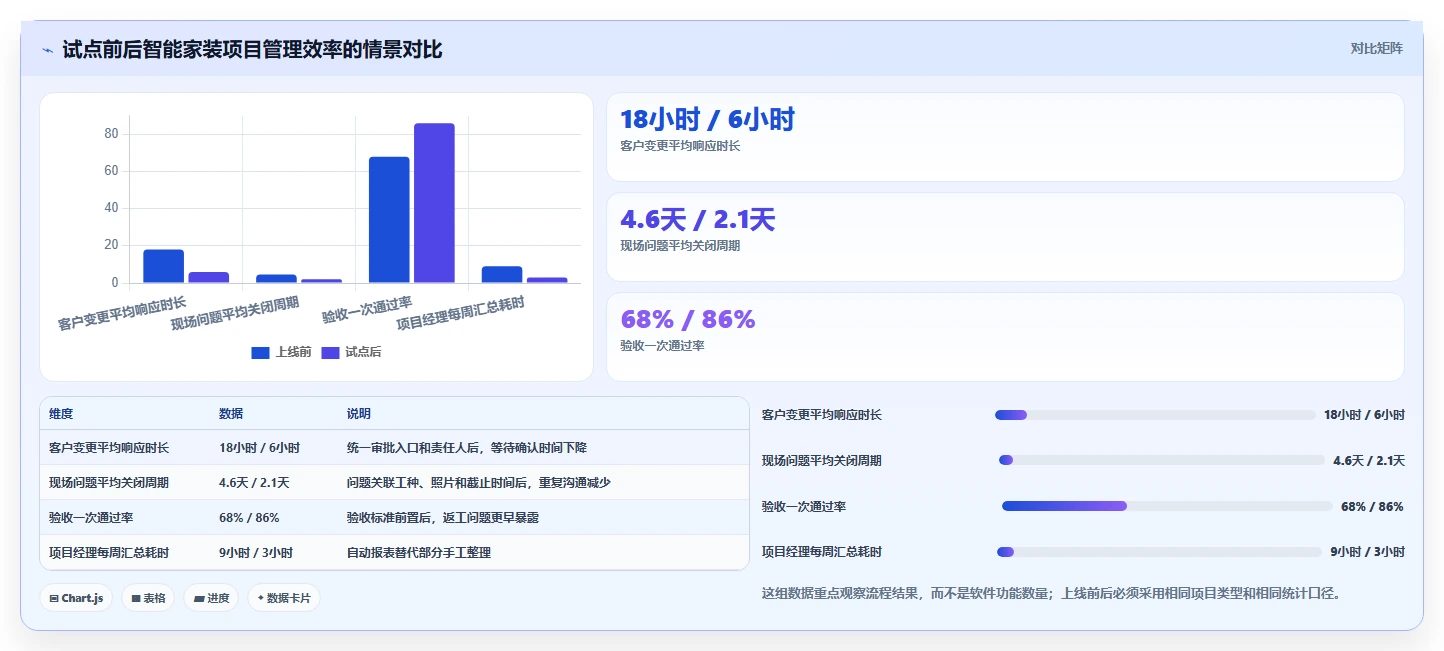Screen dimensions: 1444x651
Task: Click the 客户变更平均响应时长 progress bar
Action: (x=1155, y=415)
